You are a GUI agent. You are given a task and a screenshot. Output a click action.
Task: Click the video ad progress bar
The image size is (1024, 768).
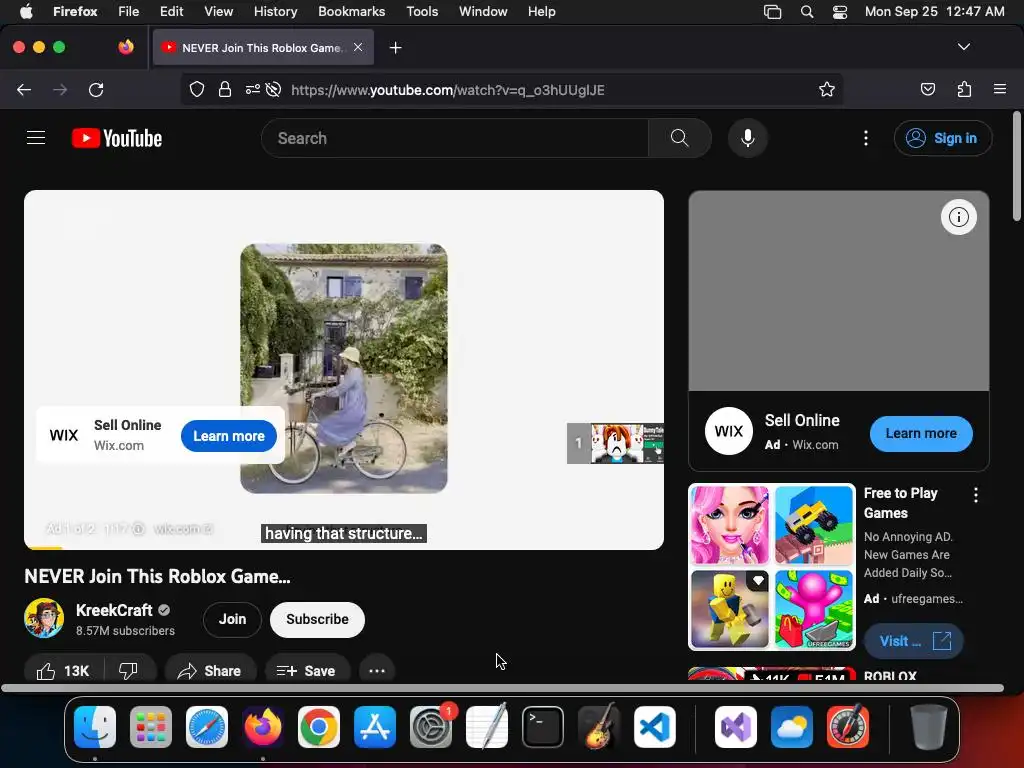344,548
